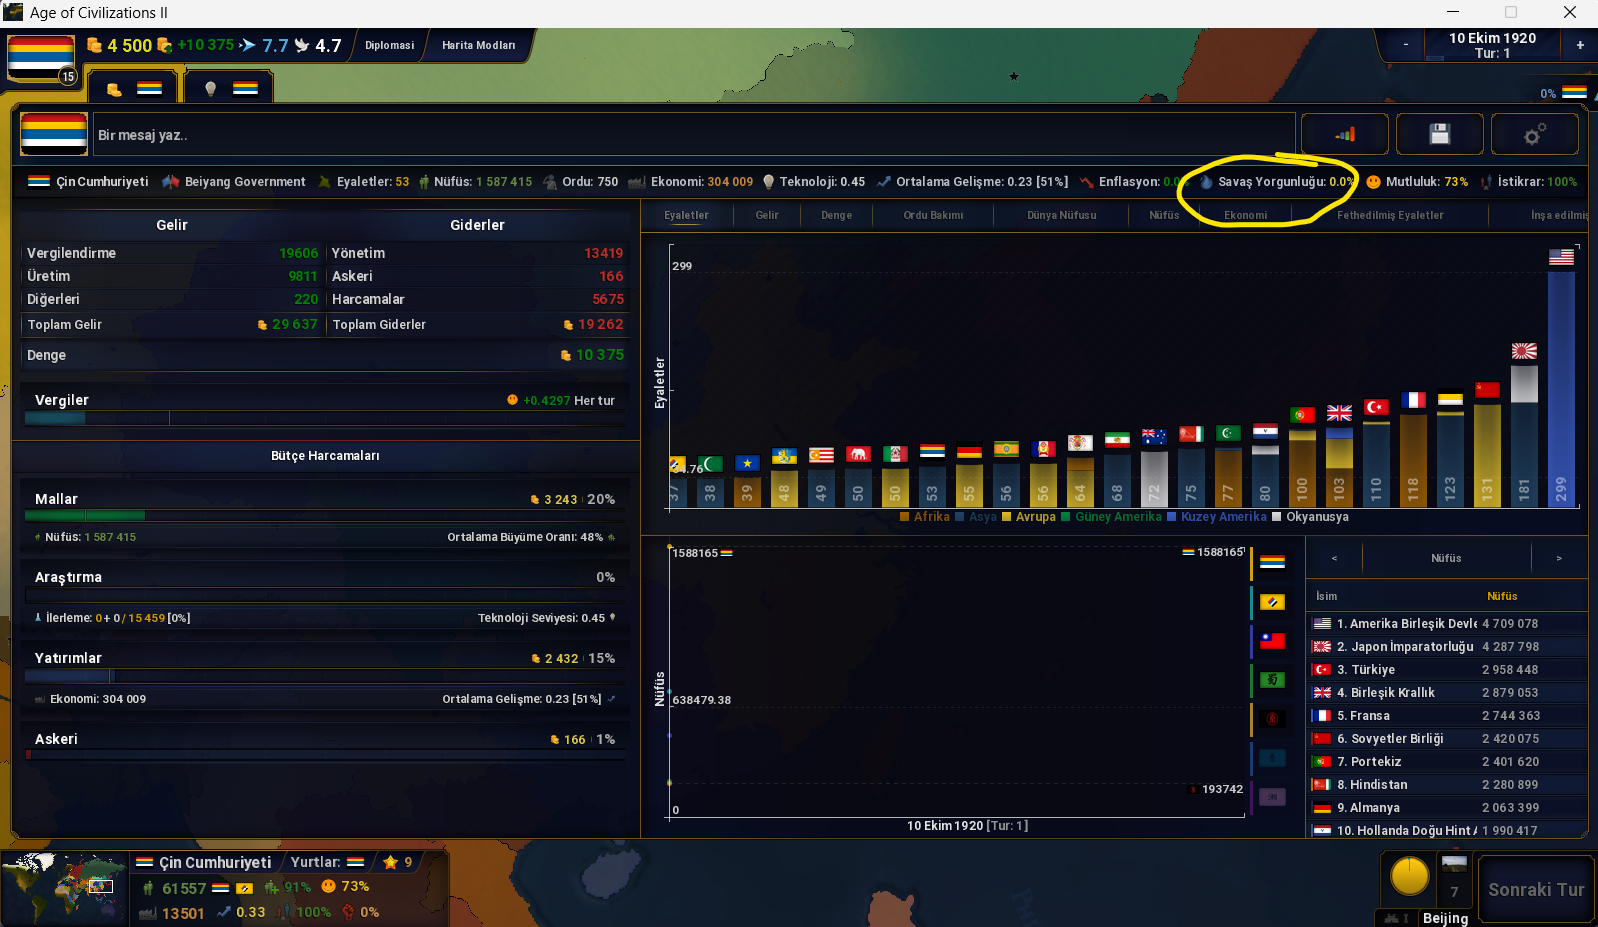Select Türkiye row in the population ranking
Screen dimensions: 1598x927
point(1447,669)
